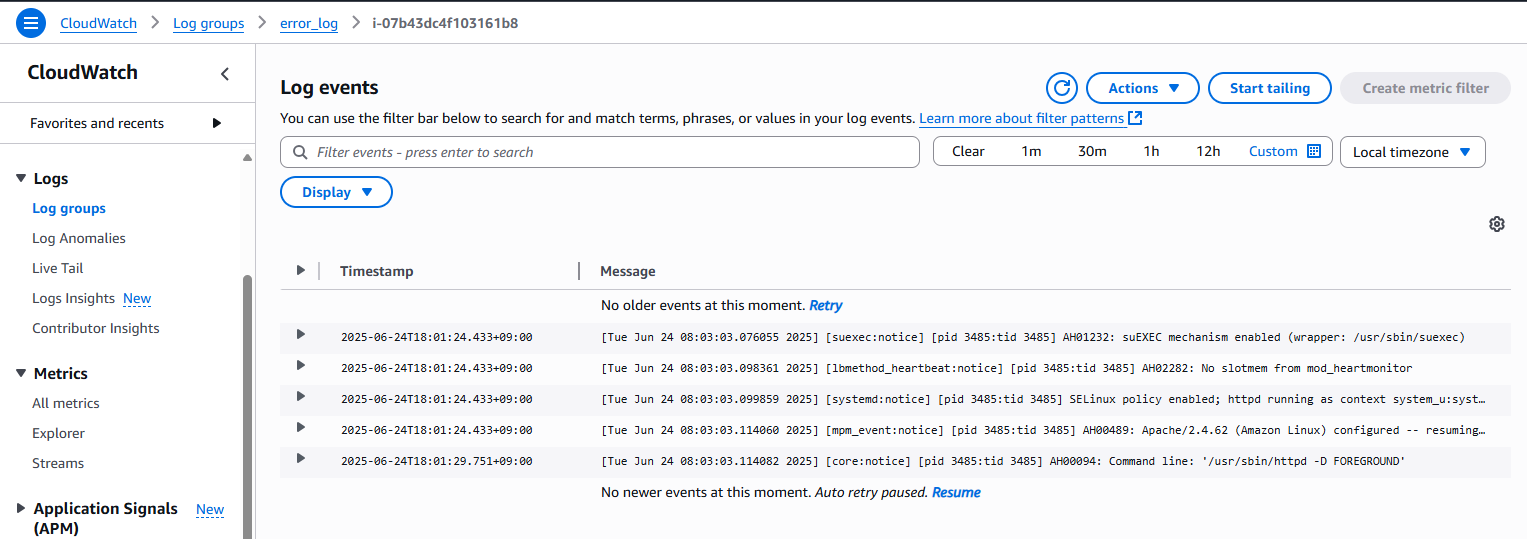Image resolution: width=1527 pixels, height=539 pixels.
Task: Click the Start tailing button
Action: coord(1269,88)
